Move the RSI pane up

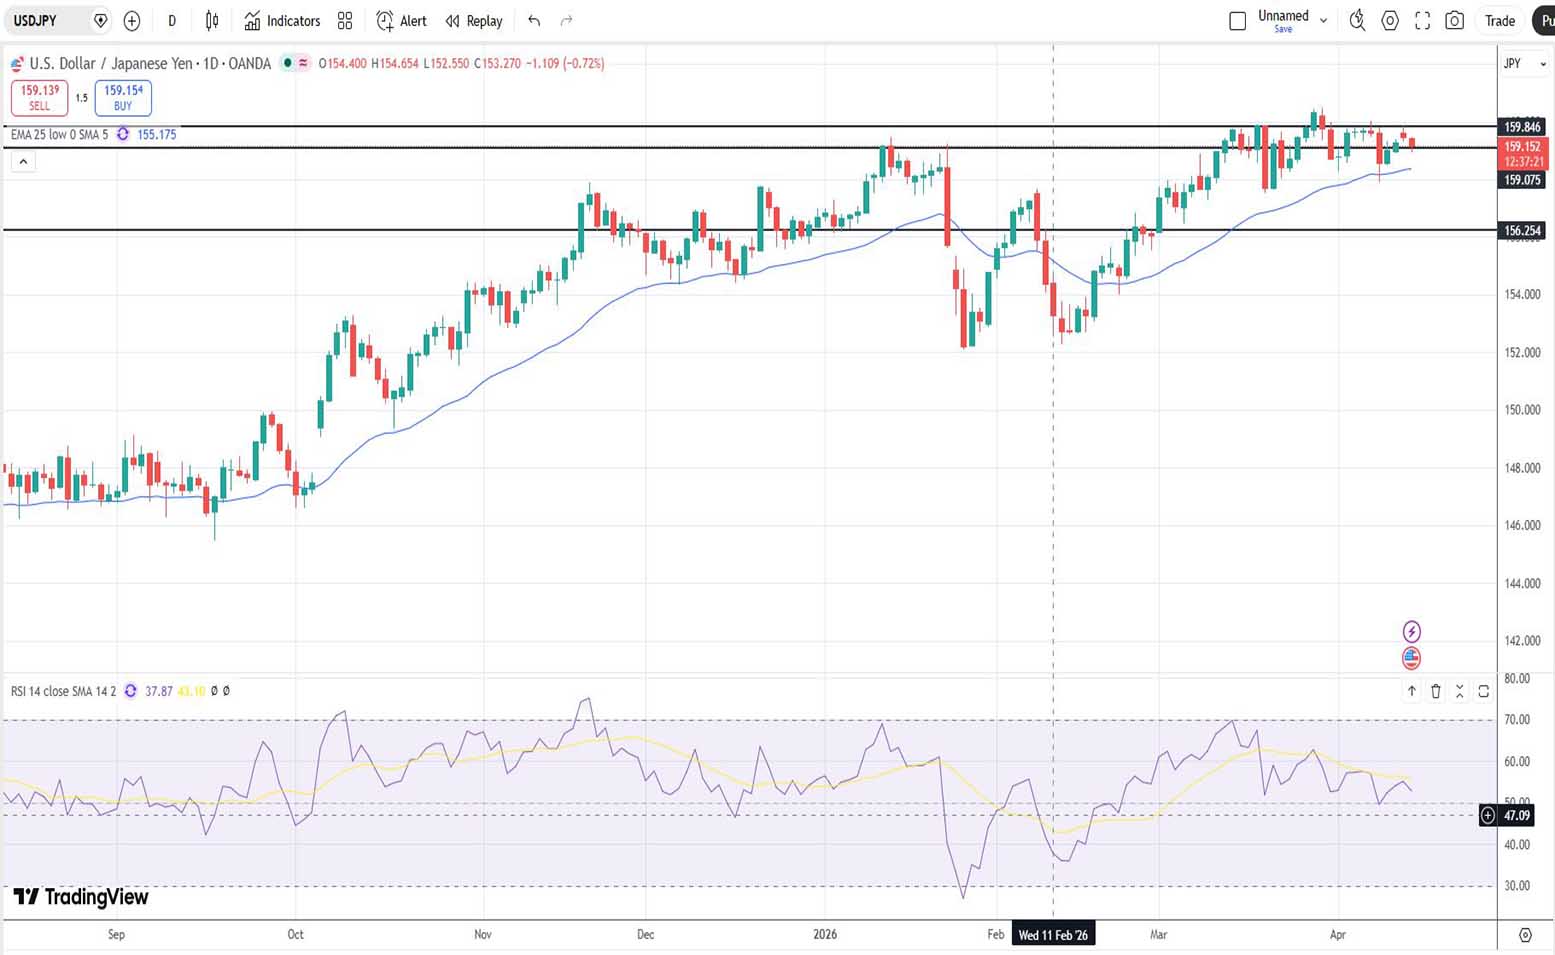(1412, 691)
